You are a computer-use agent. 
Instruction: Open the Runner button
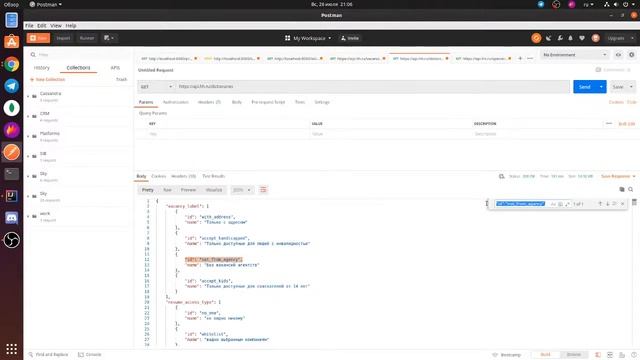coord(87,38)
